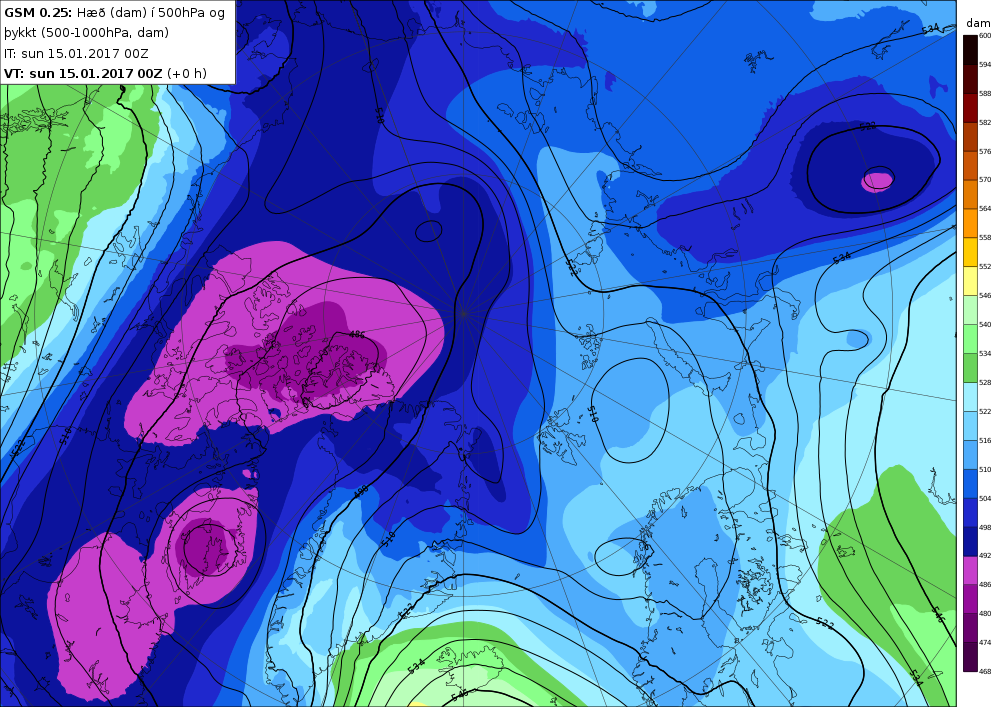Image resolution: width=1000 pixels, height=707 pixels.
Task: Click the 504 value on the color bar scale
Action: tap(985, 499)
